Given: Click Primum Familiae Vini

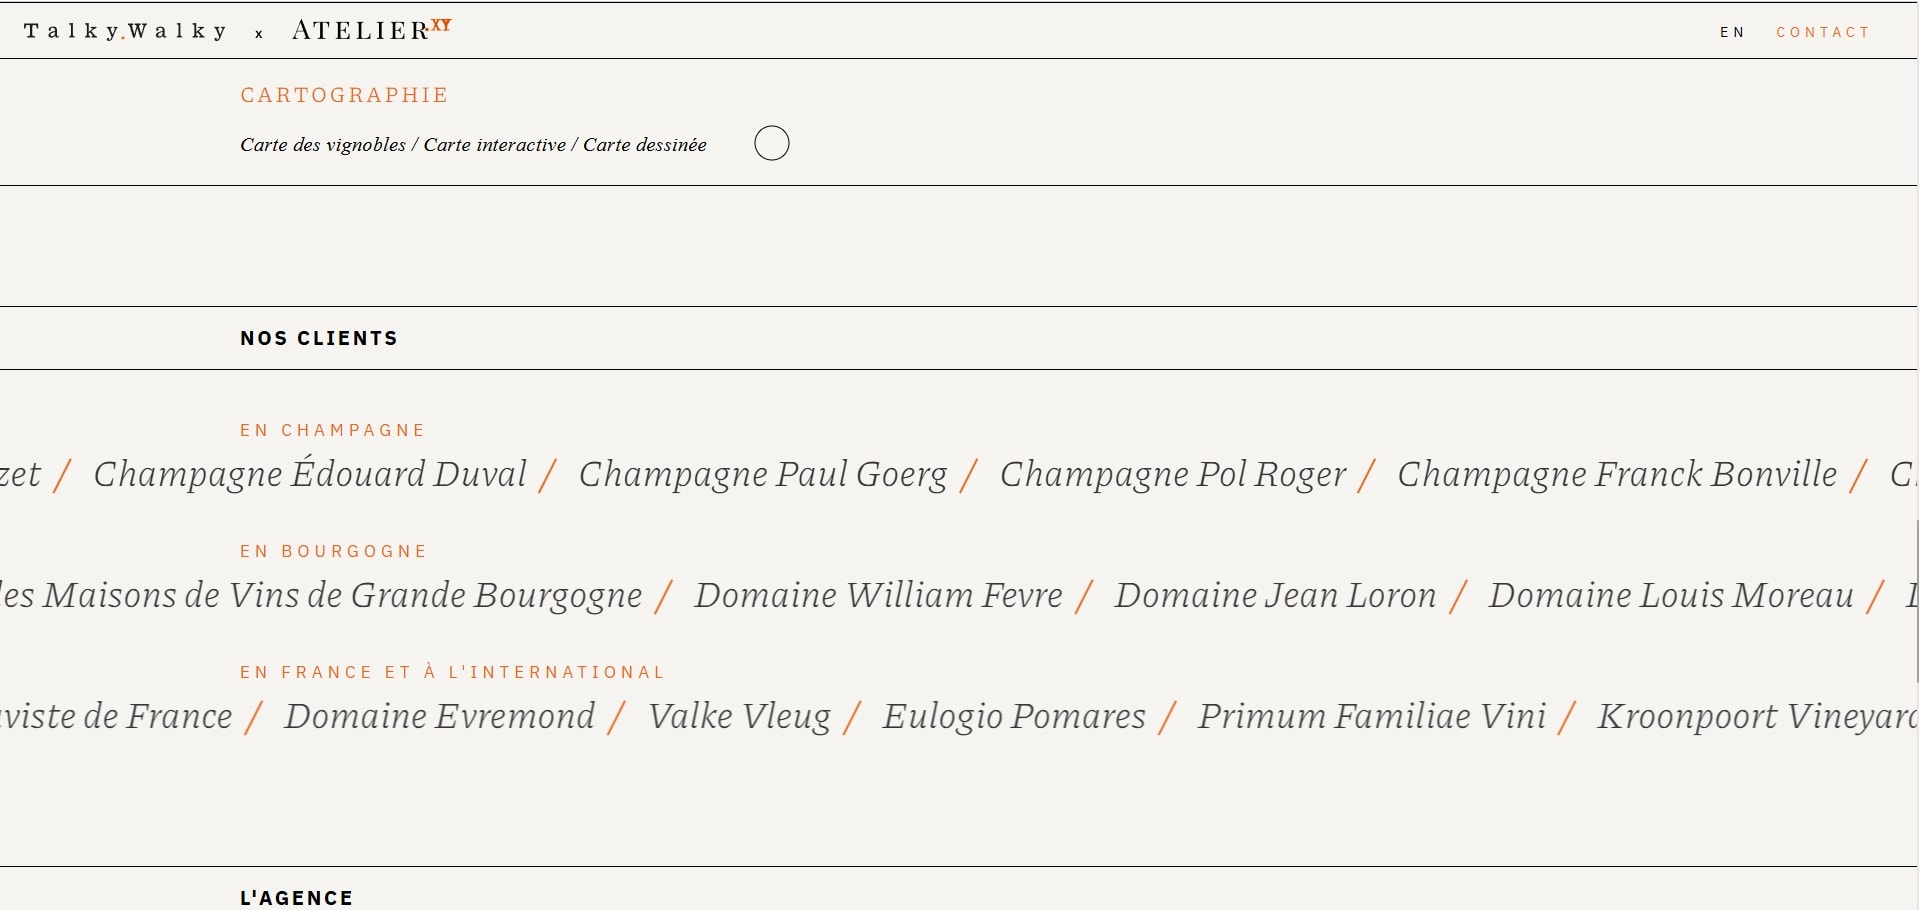Looking at the screenshot, I should (x=1372, y=716).
